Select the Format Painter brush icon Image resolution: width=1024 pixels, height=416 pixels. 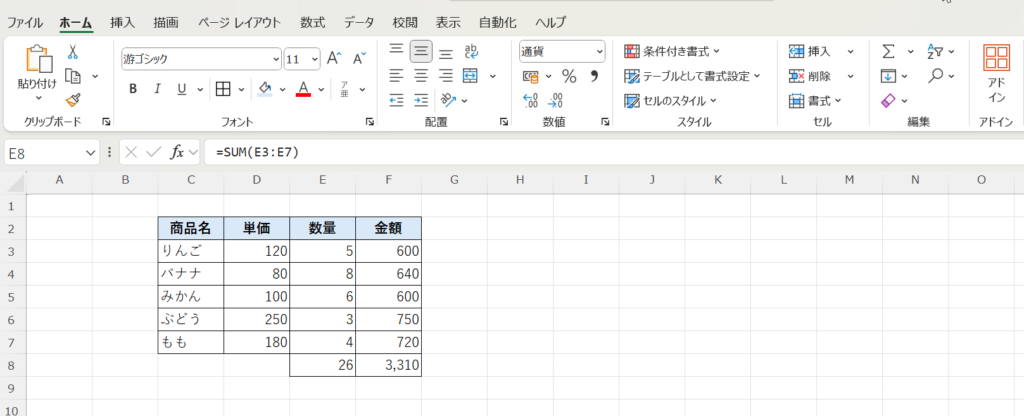[73, 99]
